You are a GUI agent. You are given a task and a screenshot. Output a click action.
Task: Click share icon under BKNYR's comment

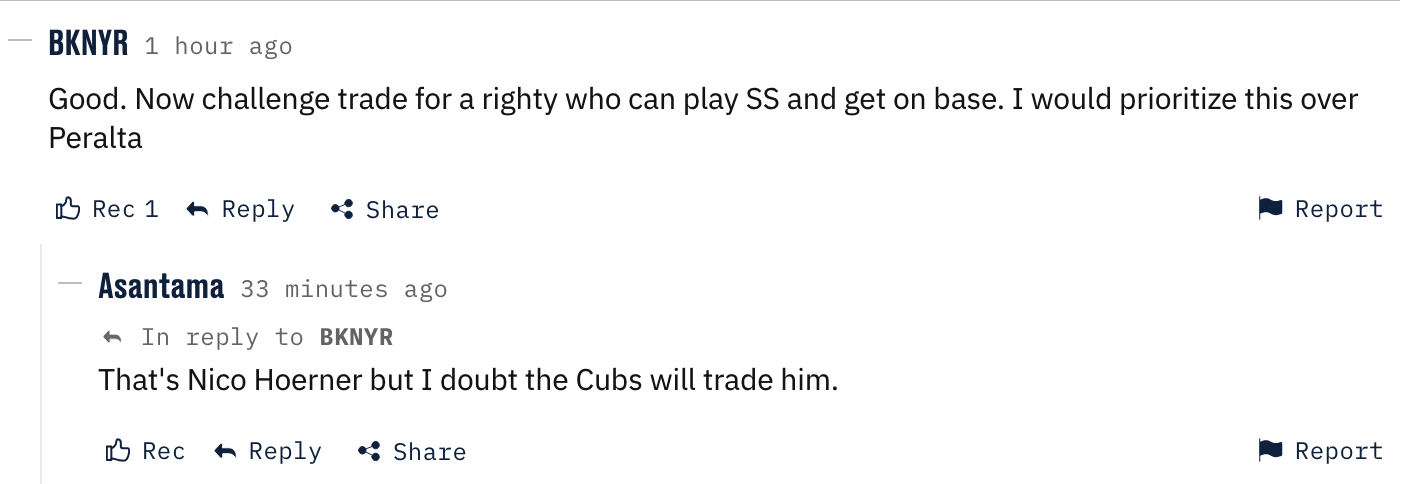[342, 209]
